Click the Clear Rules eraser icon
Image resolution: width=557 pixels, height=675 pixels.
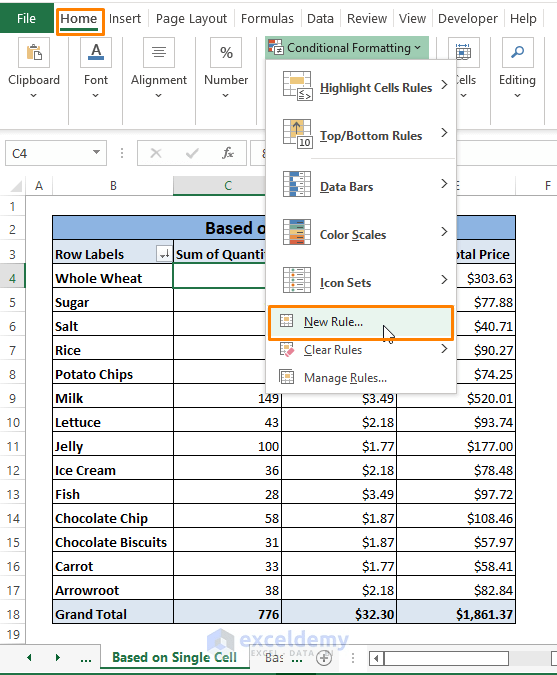(287, 350)
